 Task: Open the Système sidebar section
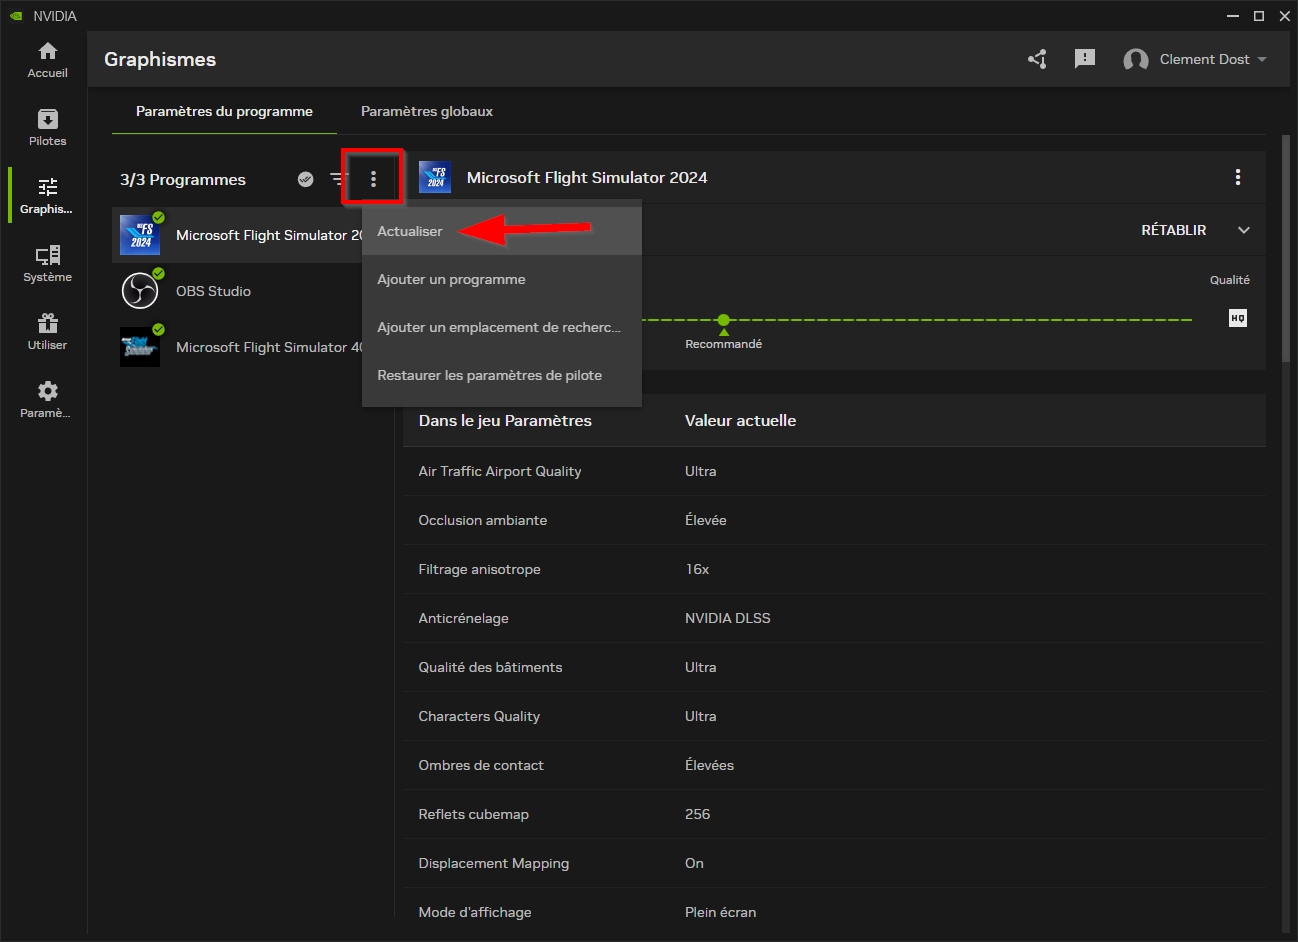[47, 264]
